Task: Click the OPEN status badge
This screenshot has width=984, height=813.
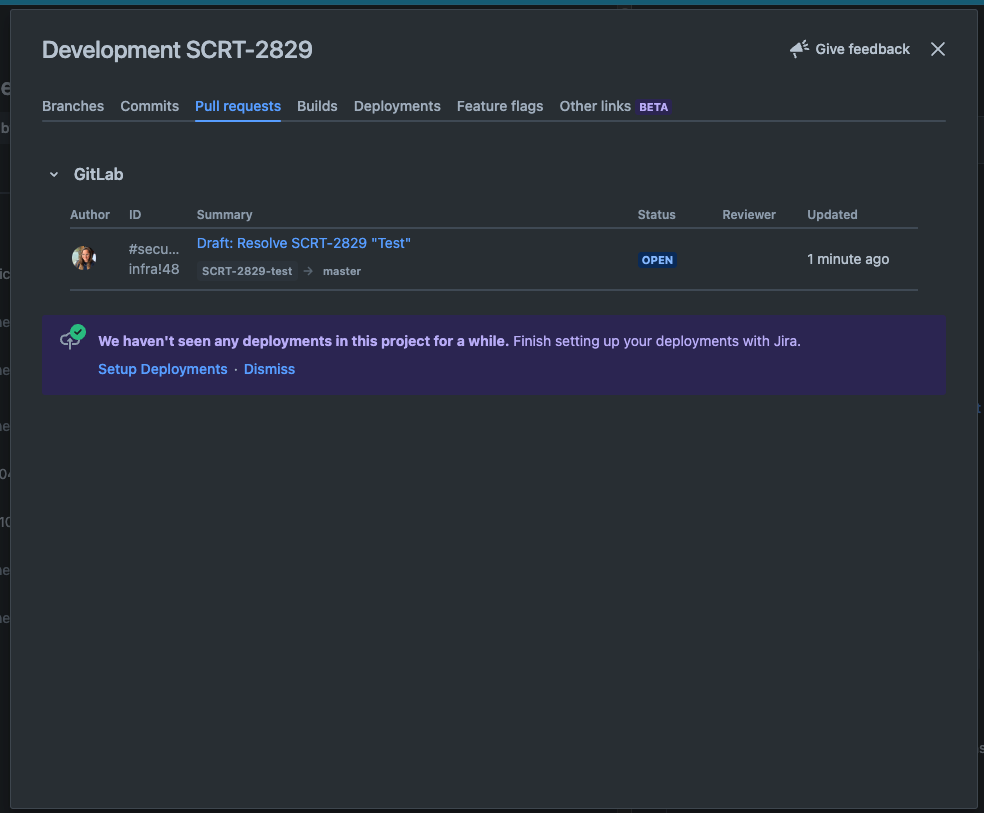Action: [657, 260]
